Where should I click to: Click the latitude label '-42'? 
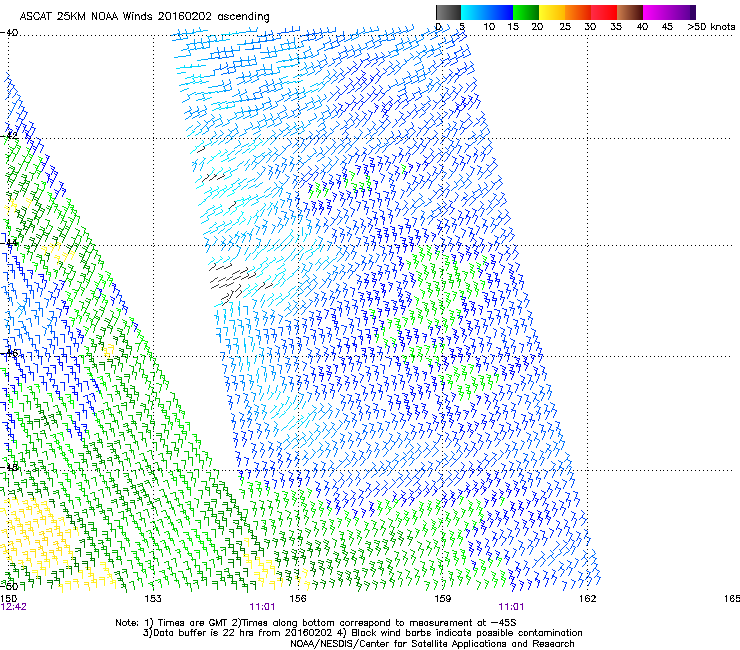click(9, 136)
